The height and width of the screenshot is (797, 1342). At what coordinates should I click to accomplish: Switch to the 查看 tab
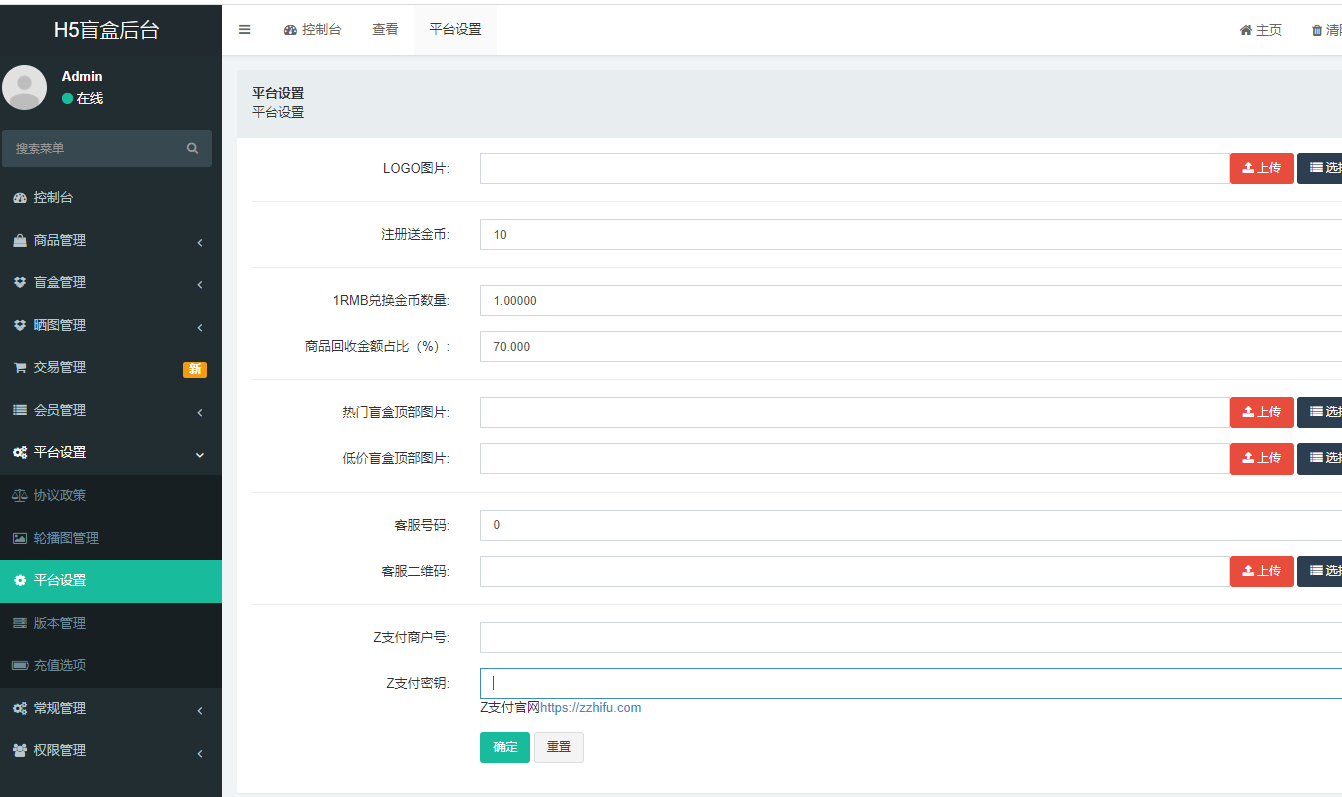tap(385, 30)
